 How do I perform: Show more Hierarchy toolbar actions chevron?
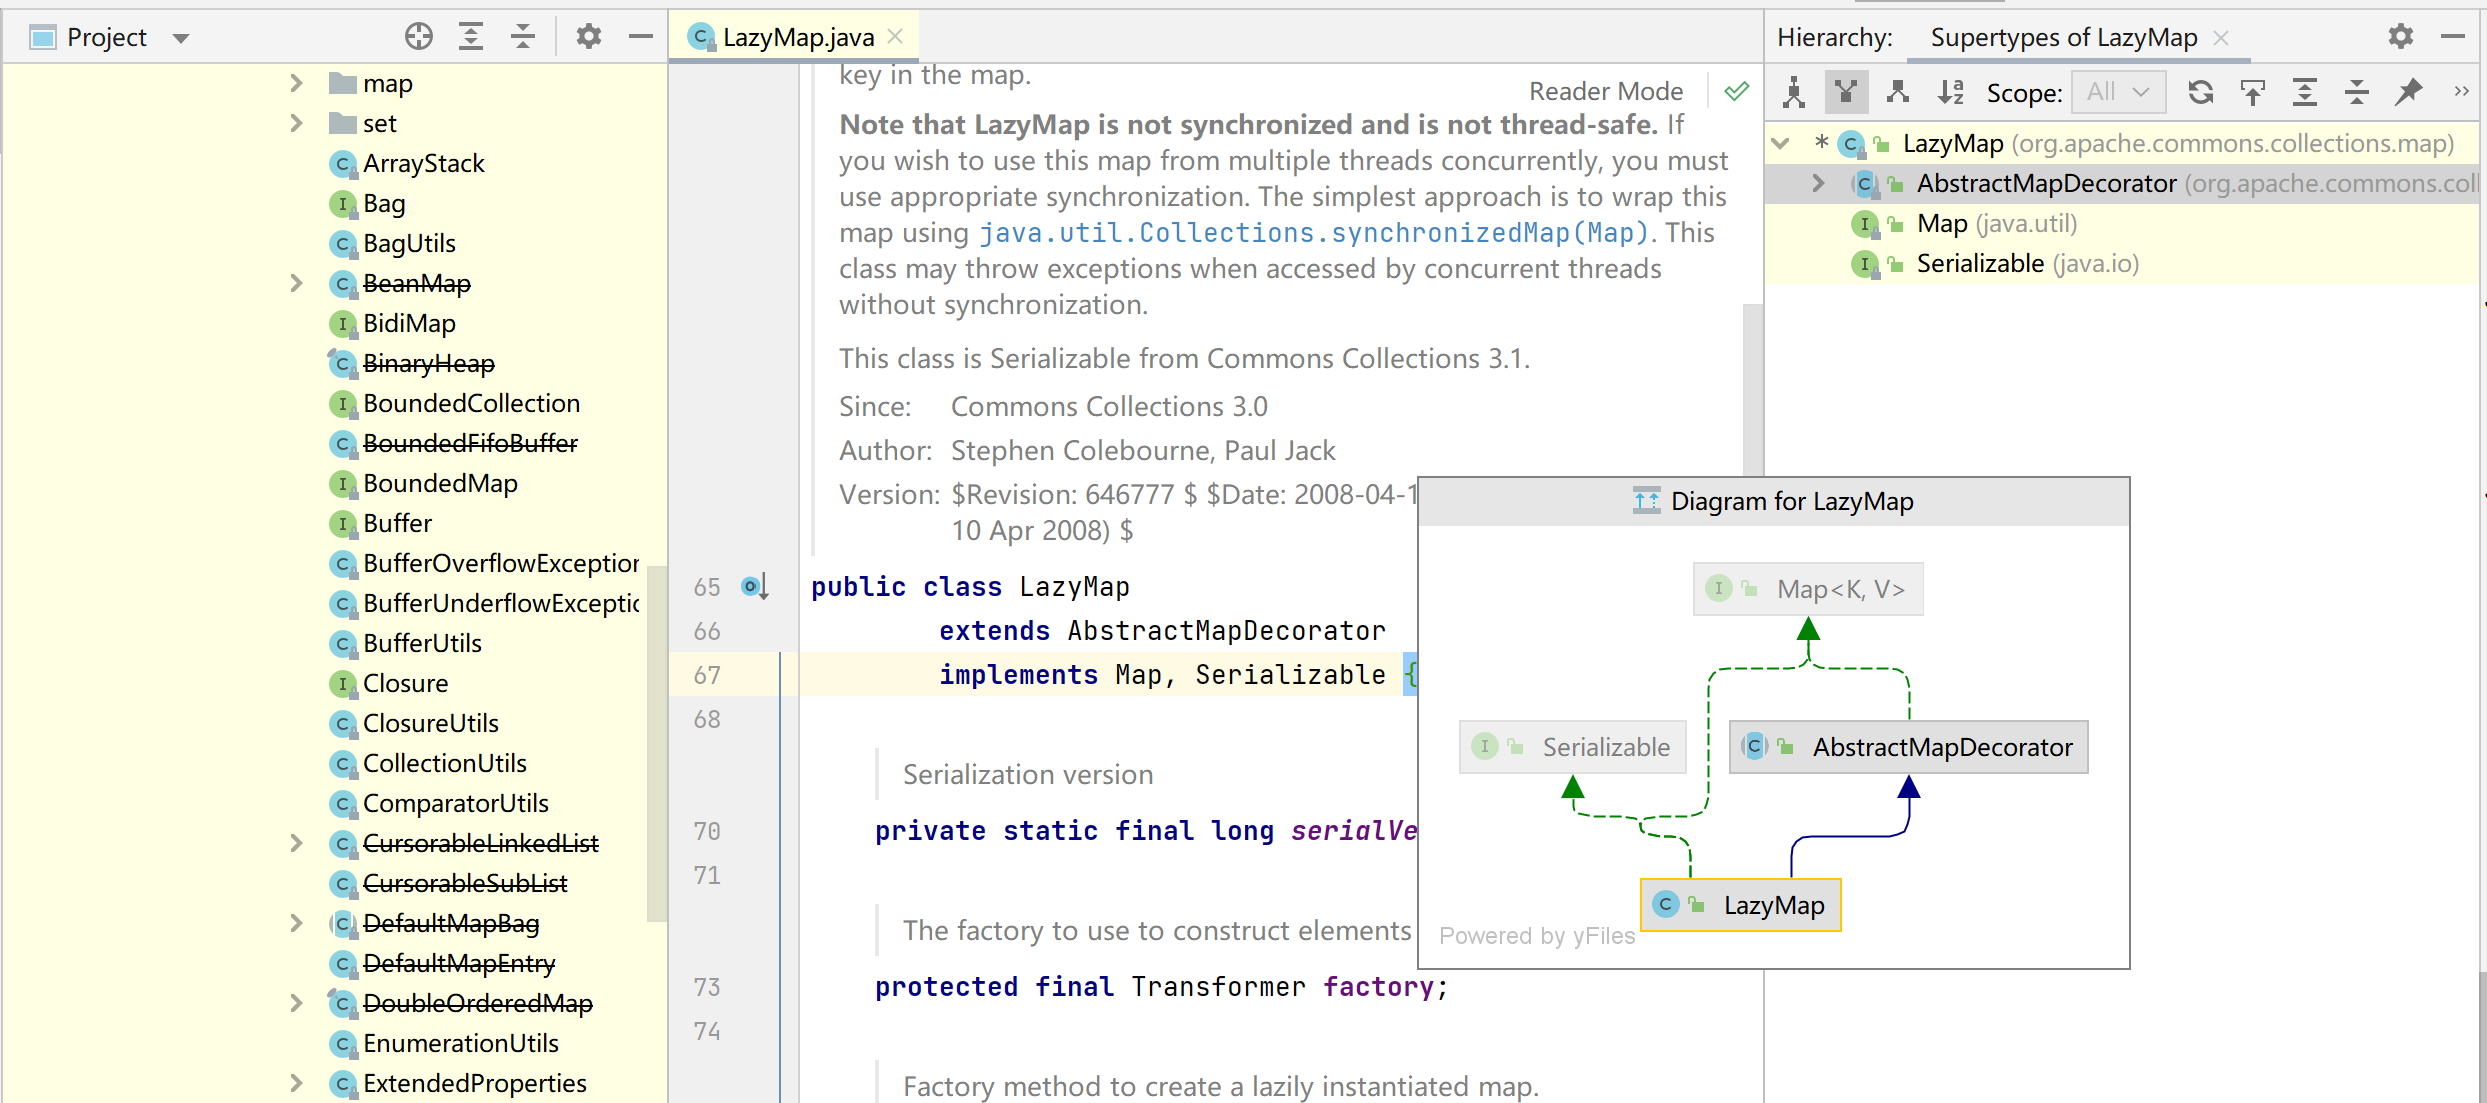point(2461,92)
